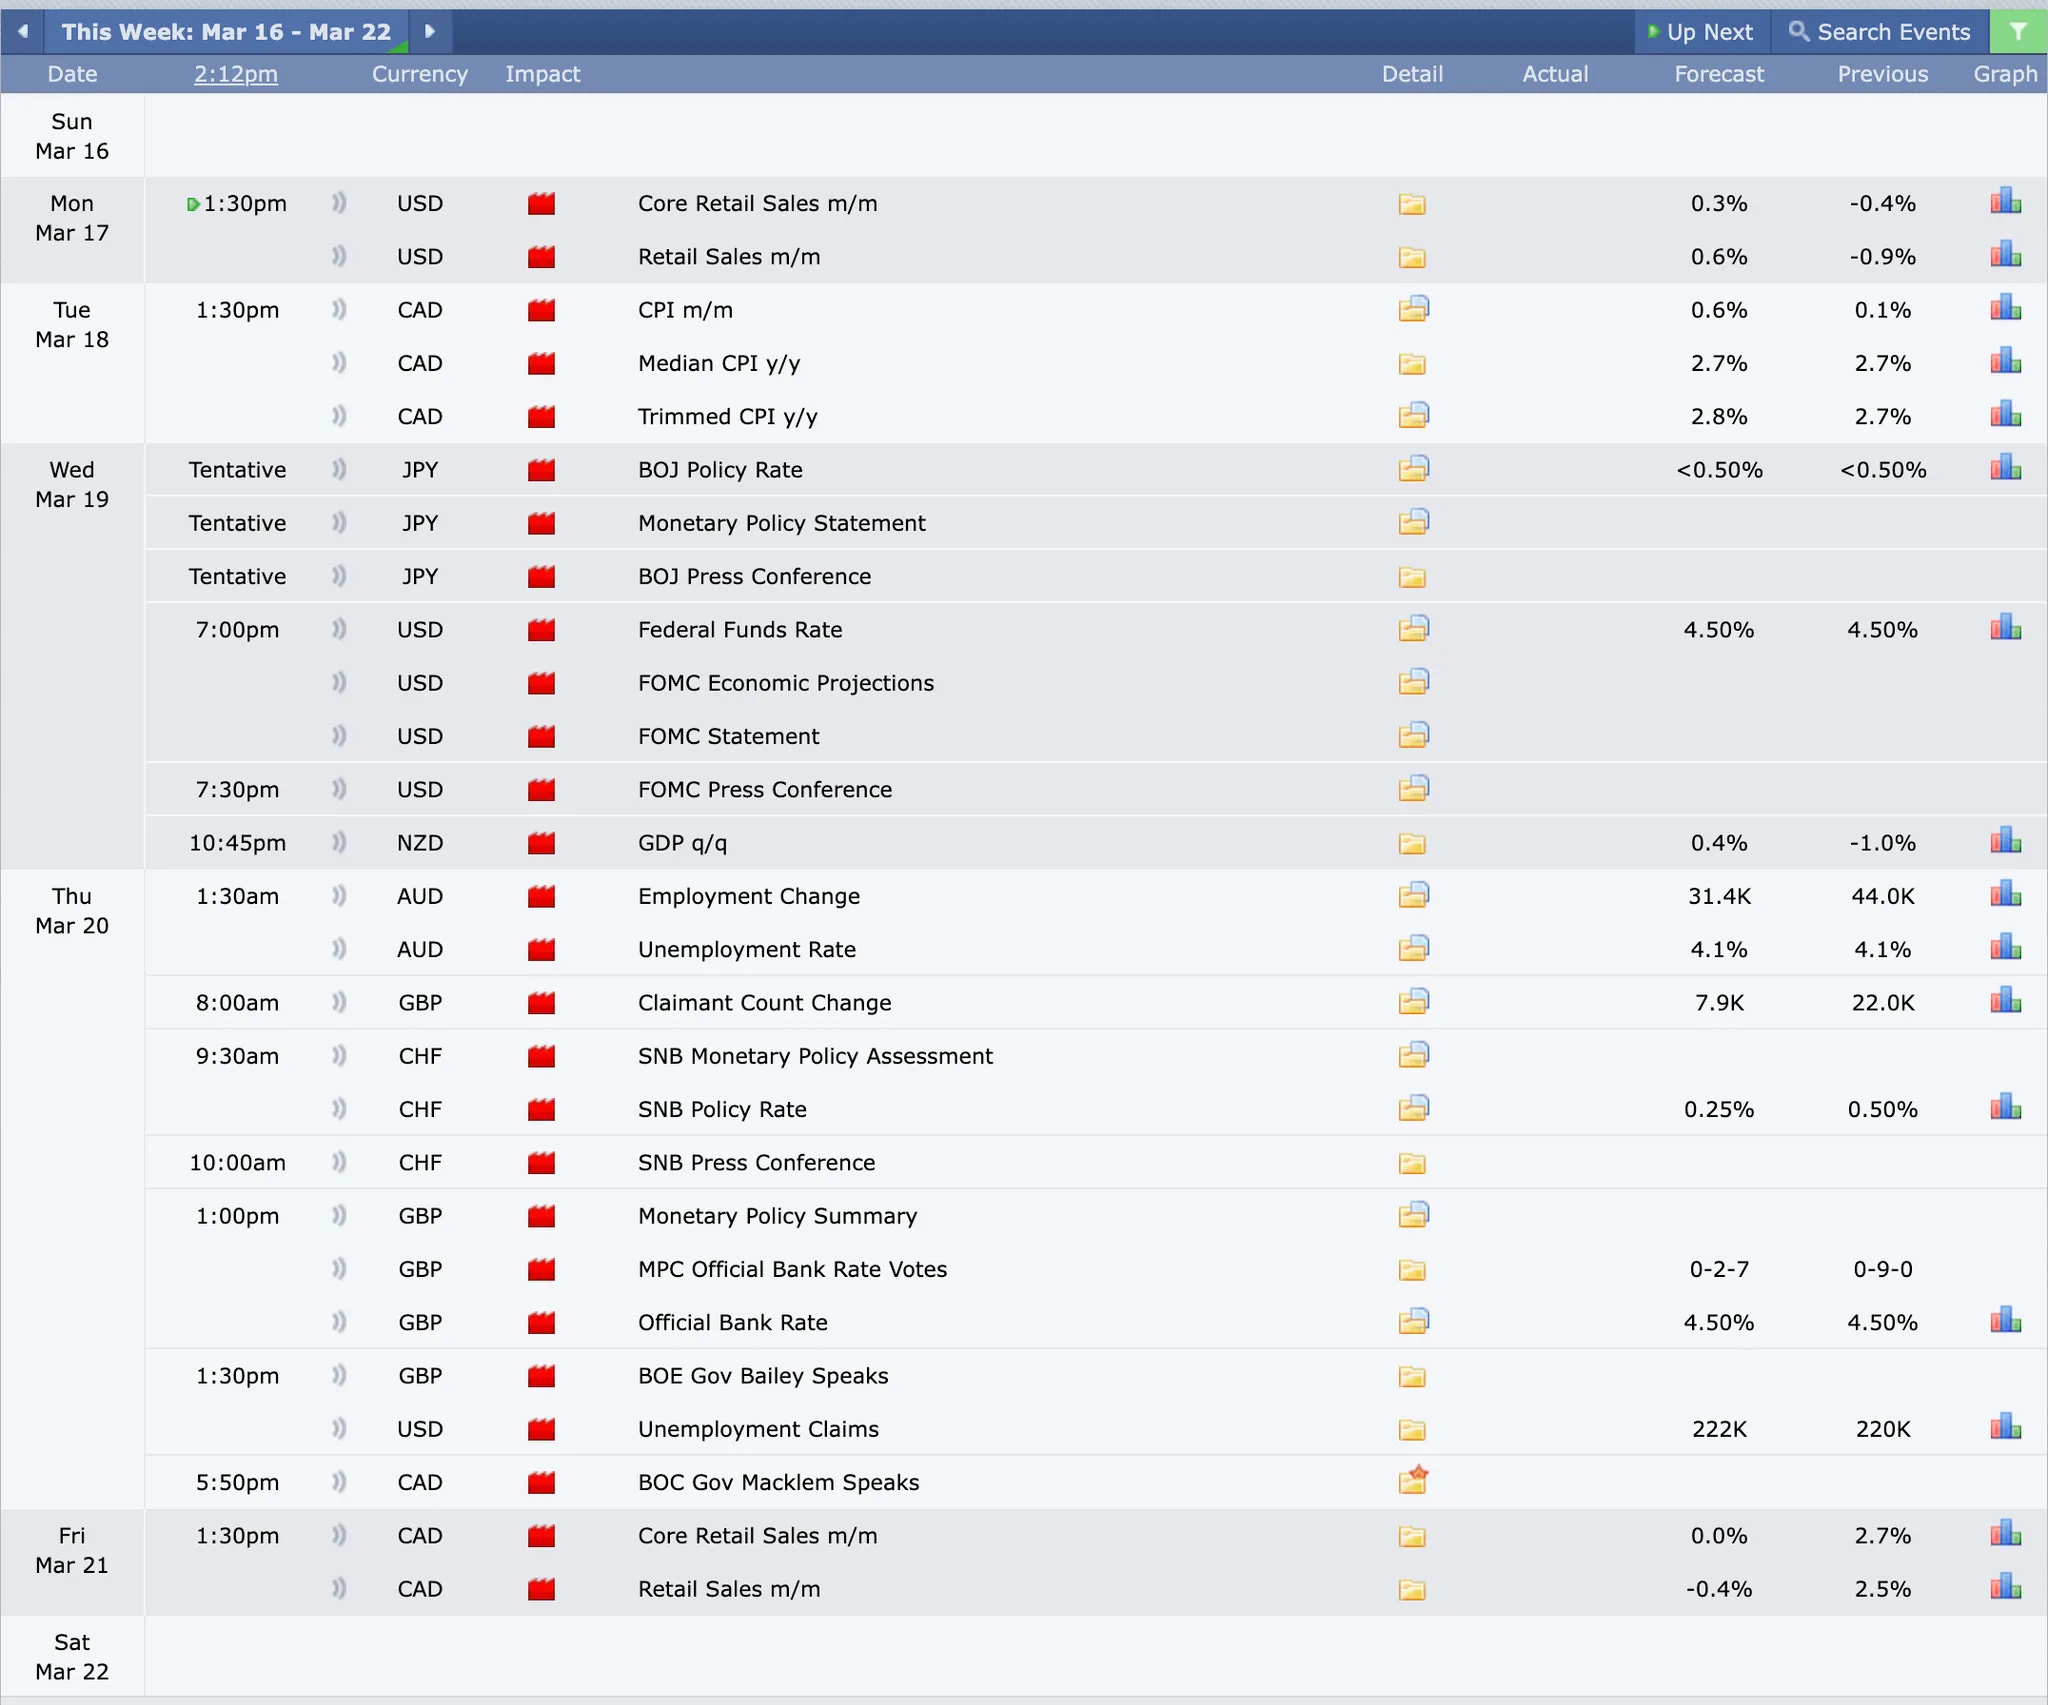Open the calendar filter funnel icon
Screen dimensions: 2048x1705
pyautogui.click(x=2018, y=32)
